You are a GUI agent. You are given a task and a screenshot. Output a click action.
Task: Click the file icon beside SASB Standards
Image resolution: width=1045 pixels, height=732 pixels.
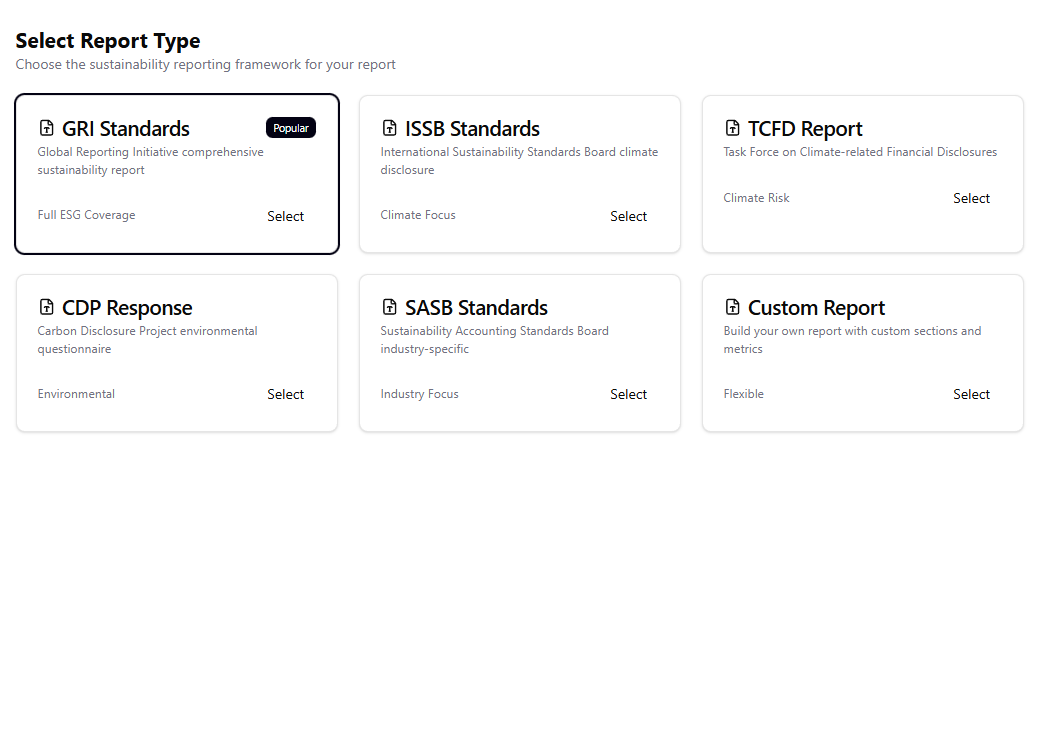pyautogui.click(x=390, y=307)
